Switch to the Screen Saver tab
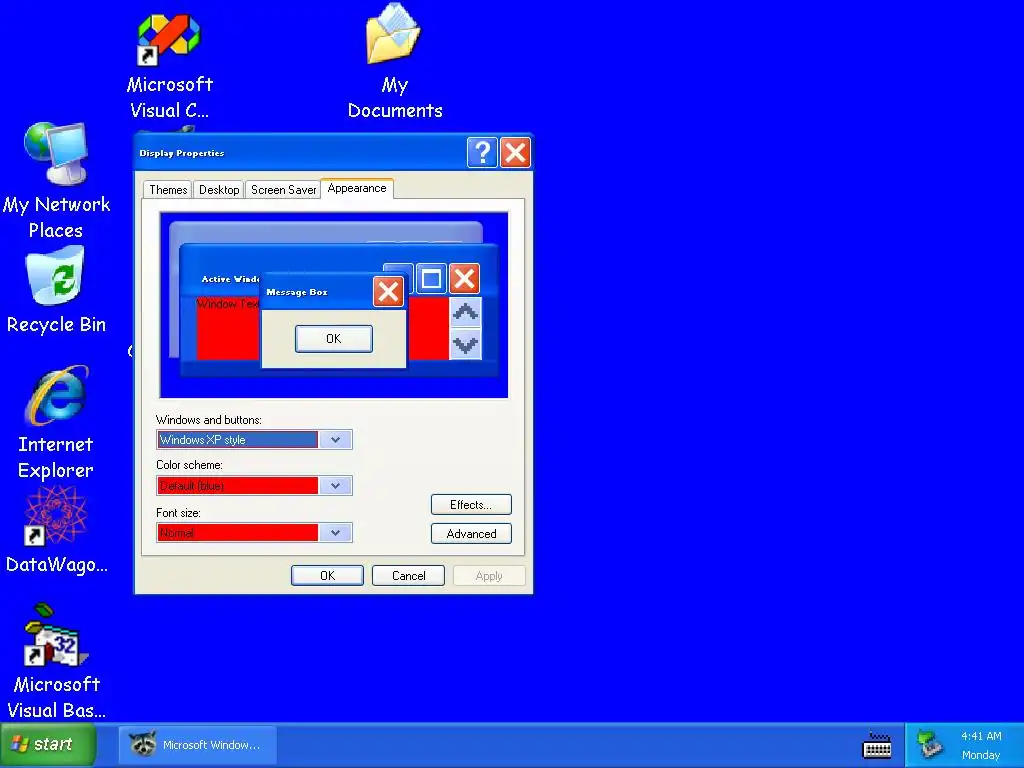Image resolution: width=1024 pixels, height=768 pixels. (x=283, y=190)
